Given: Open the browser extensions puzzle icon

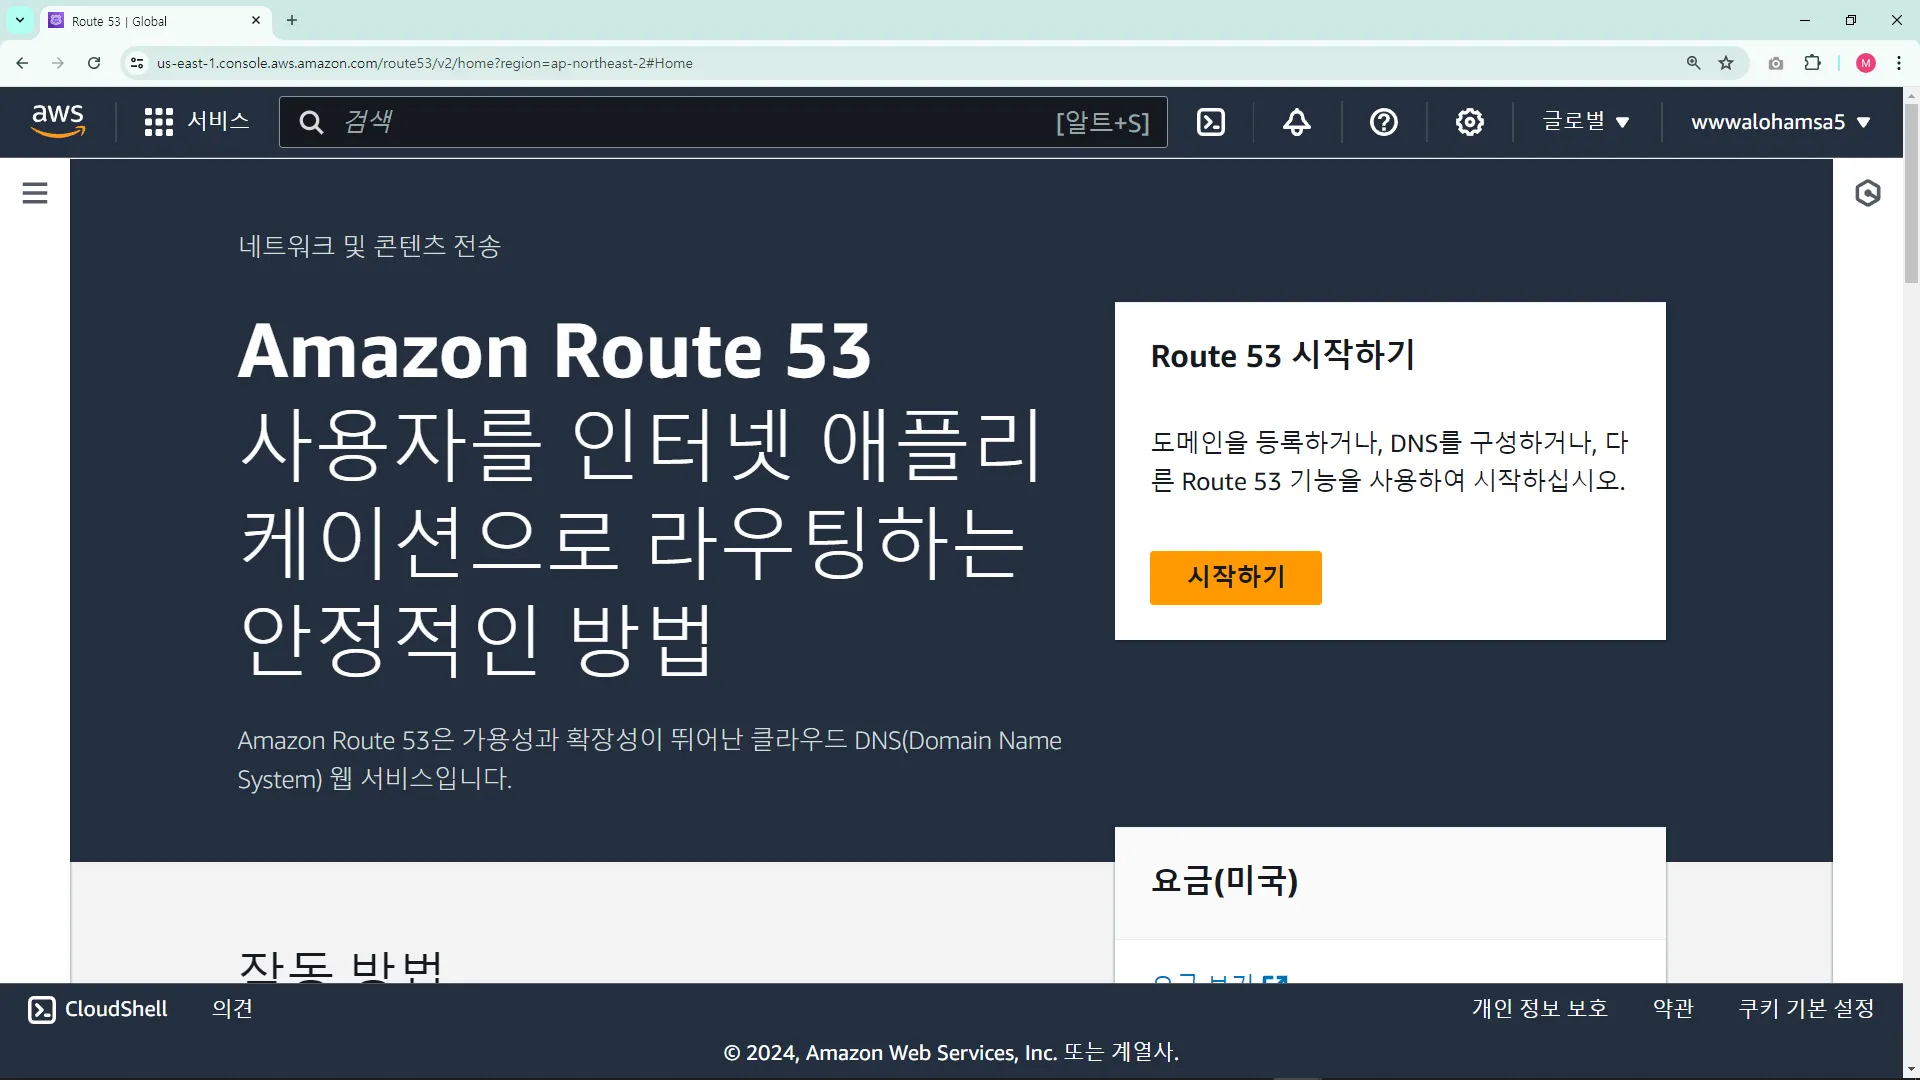Looking at the screenshot, I should pos(1812,63).
